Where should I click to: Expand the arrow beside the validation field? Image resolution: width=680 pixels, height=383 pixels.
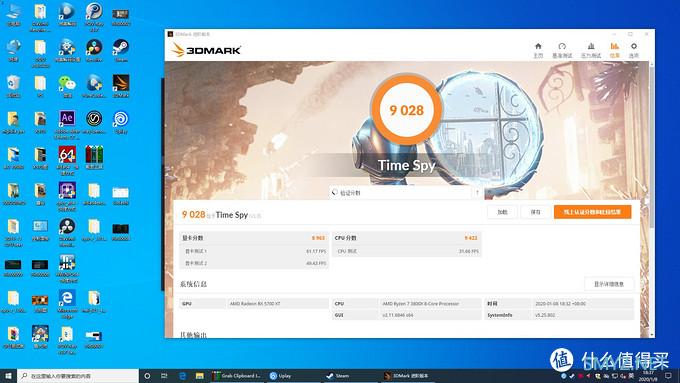pyautogui.click(x=477, y=193)
